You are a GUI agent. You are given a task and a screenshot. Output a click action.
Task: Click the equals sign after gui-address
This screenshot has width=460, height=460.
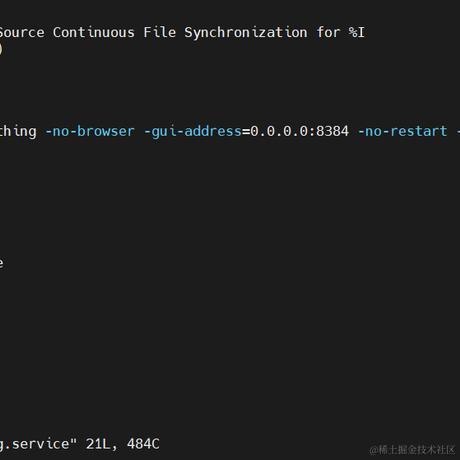click(x=246, y=132)
